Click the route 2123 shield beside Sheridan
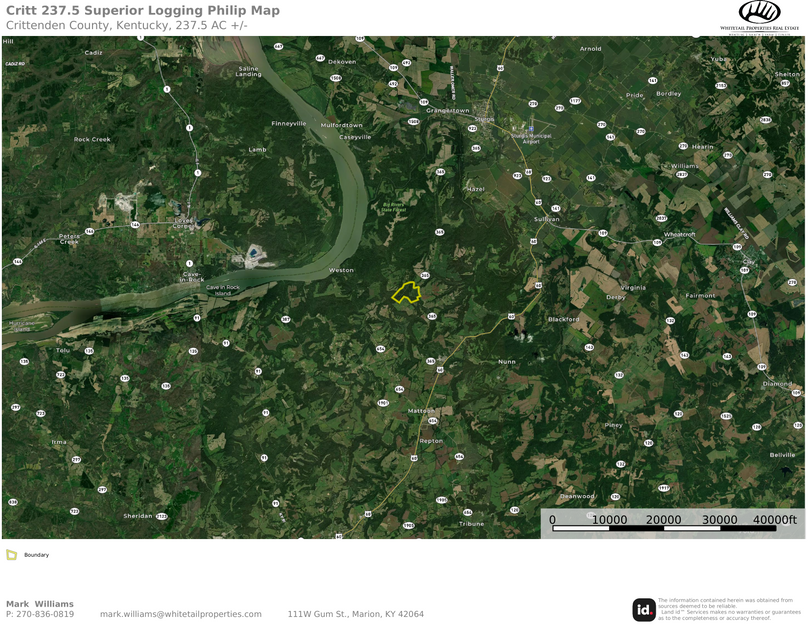The width and height of the screenshot is (808, 625). (x=162, y=516)
